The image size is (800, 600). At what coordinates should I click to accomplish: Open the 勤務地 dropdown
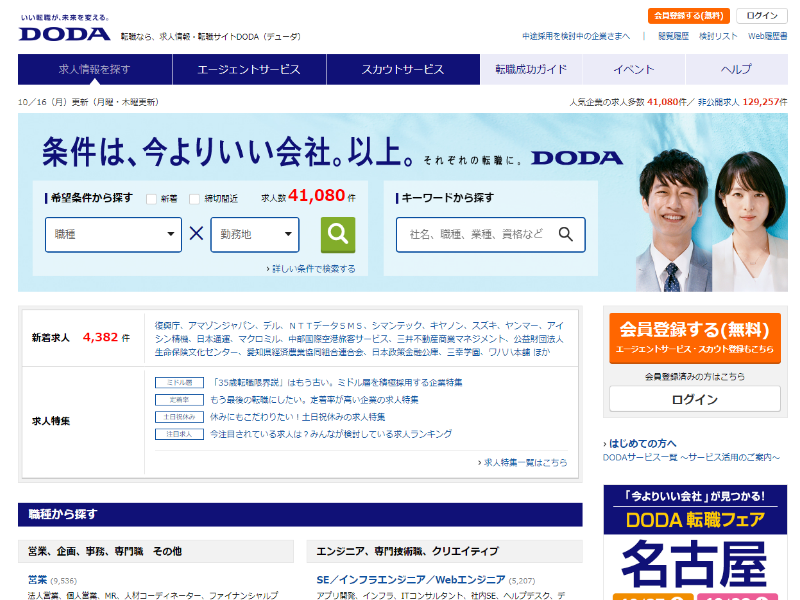(x=255, y=235)
